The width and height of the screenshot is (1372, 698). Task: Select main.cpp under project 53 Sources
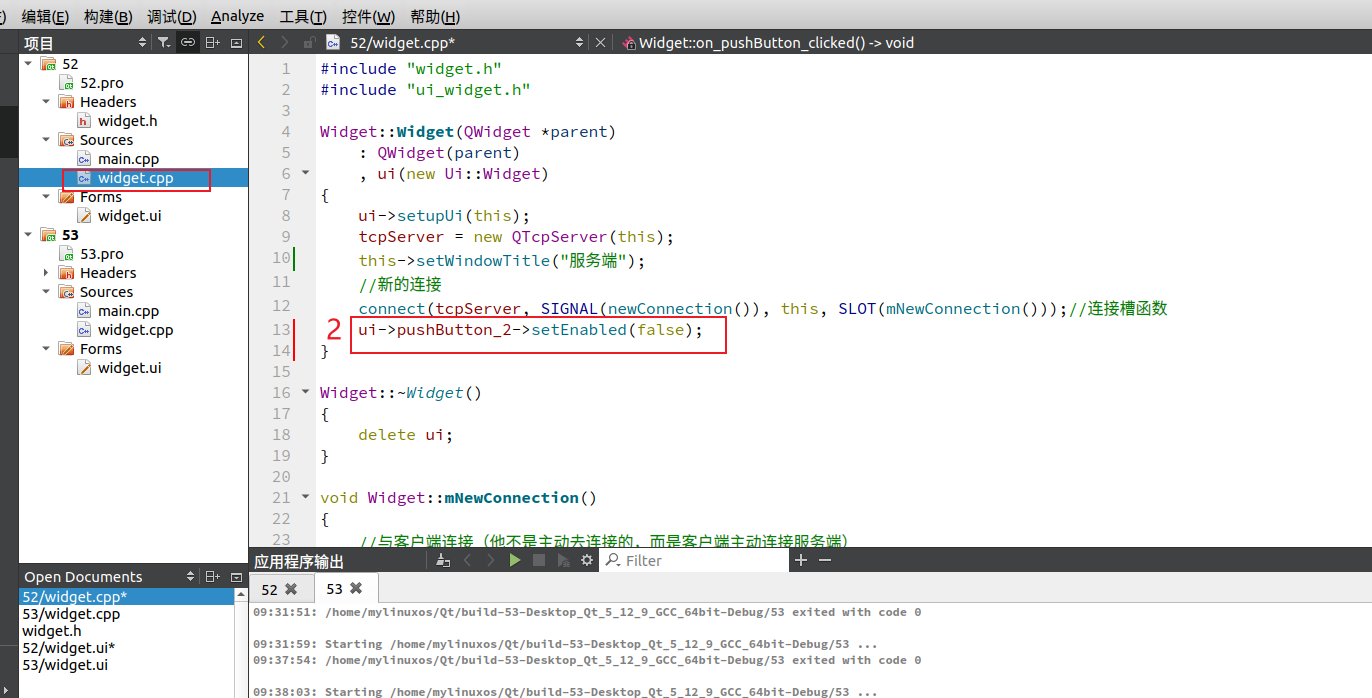(128, 311)
